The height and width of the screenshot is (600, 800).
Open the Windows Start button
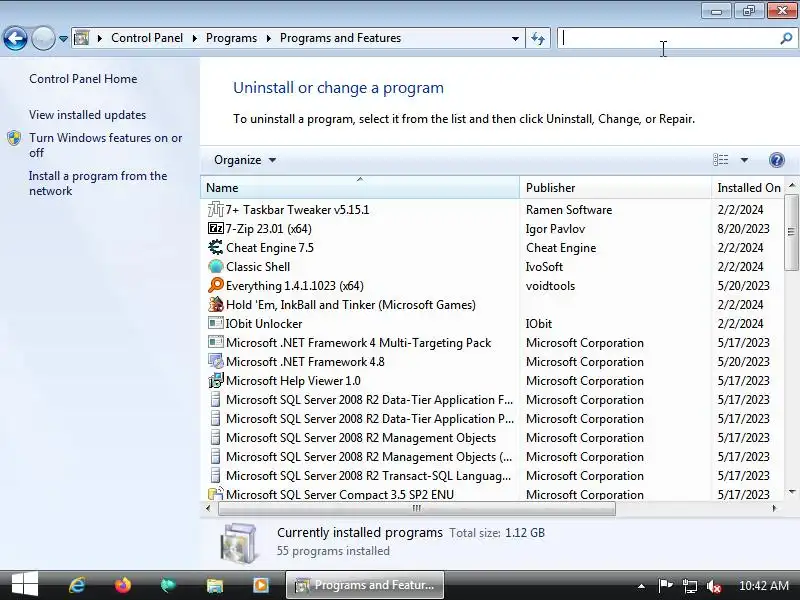[x=24, y=585]
